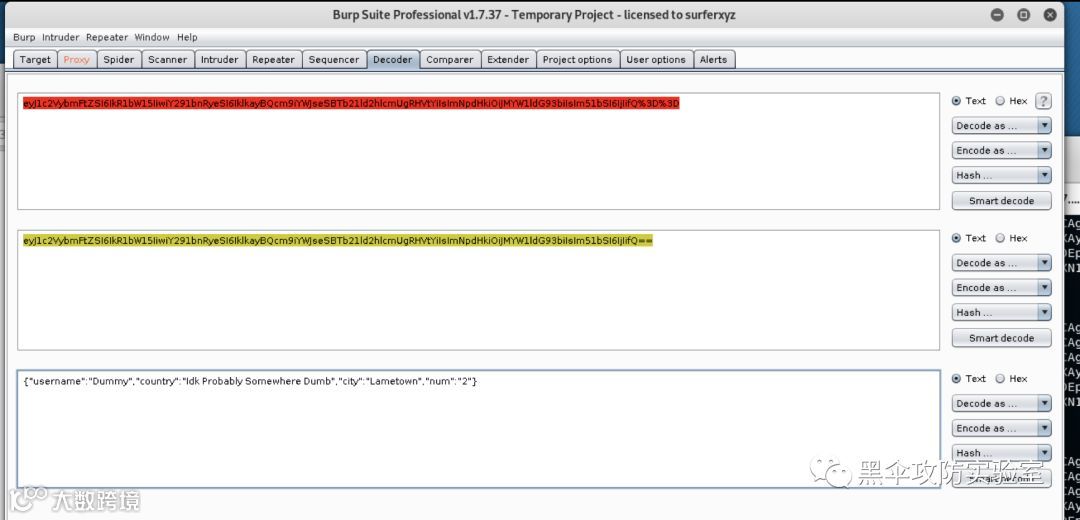1080x520 pixels.
Task: Switch to the Extender tab
Action: pyautogui.click(x=508, y=59)
